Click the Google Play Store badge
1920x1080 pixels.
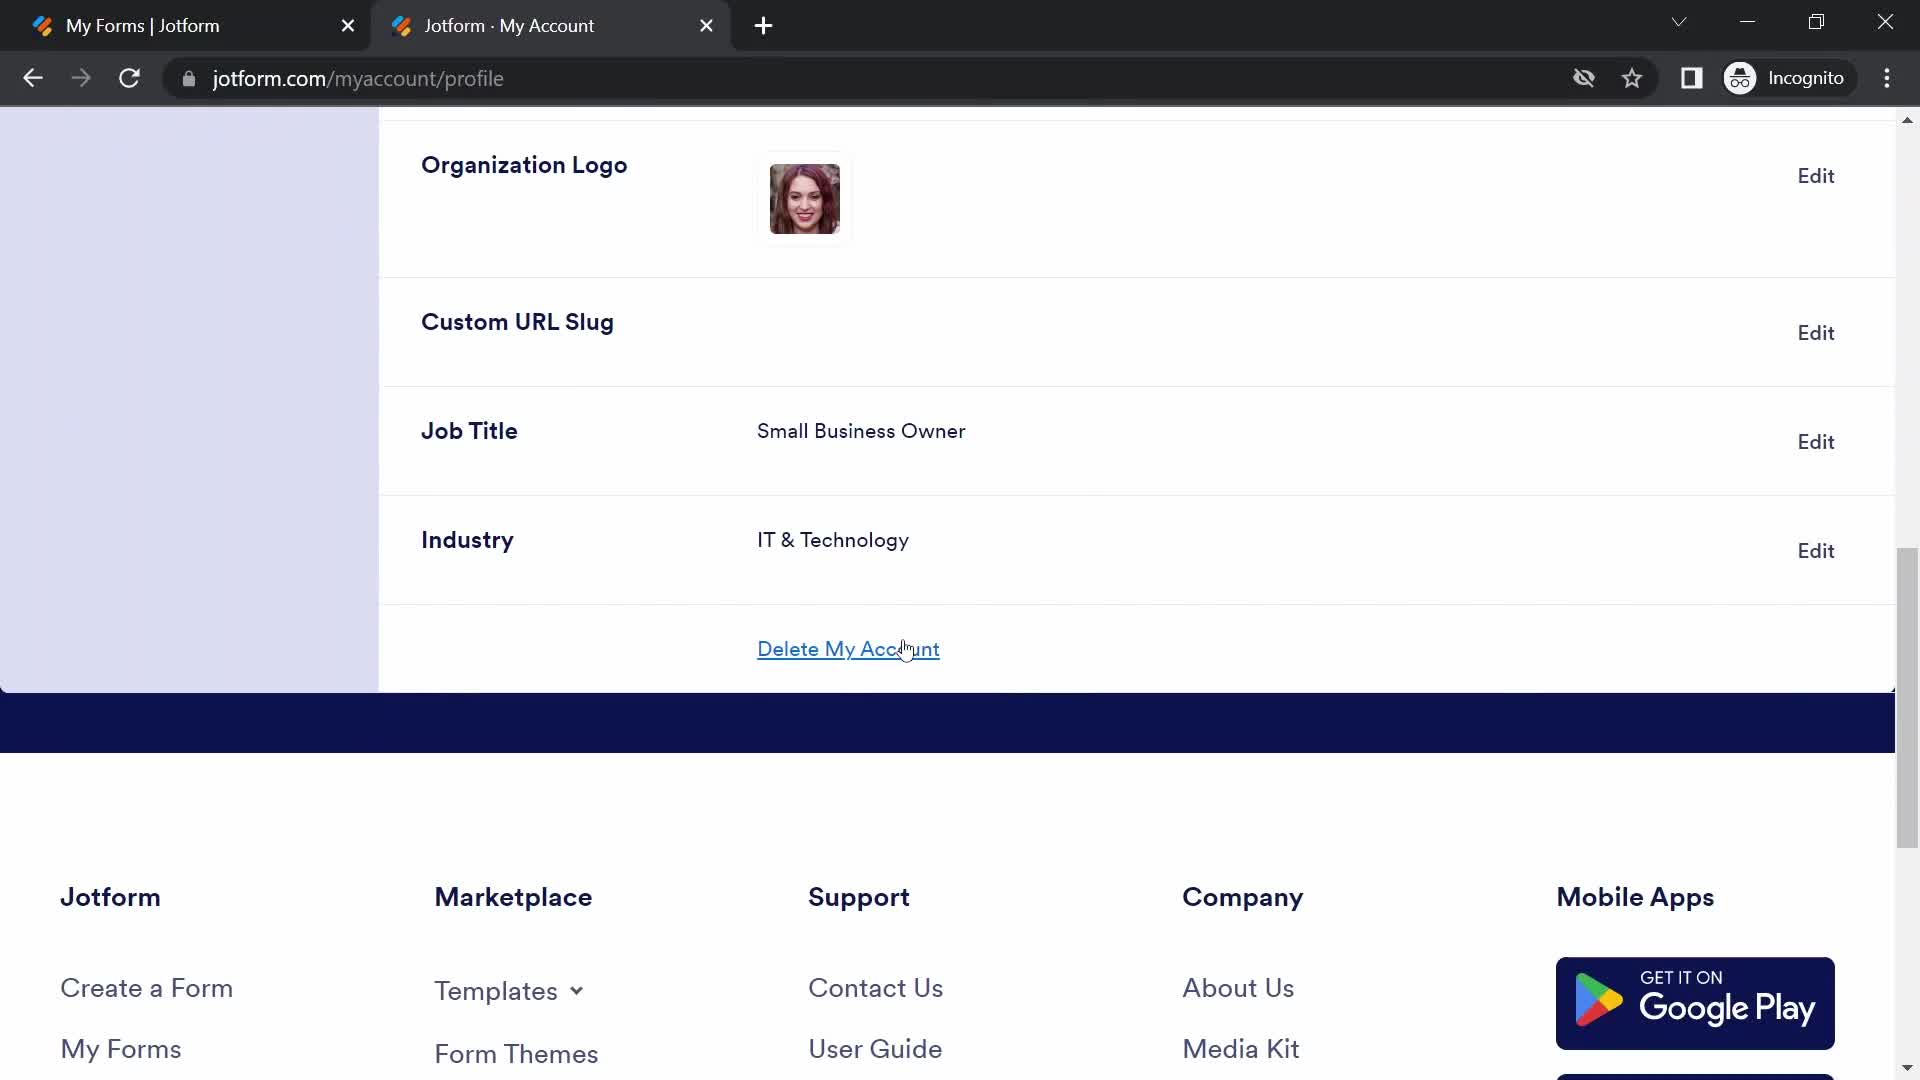1695,1004
